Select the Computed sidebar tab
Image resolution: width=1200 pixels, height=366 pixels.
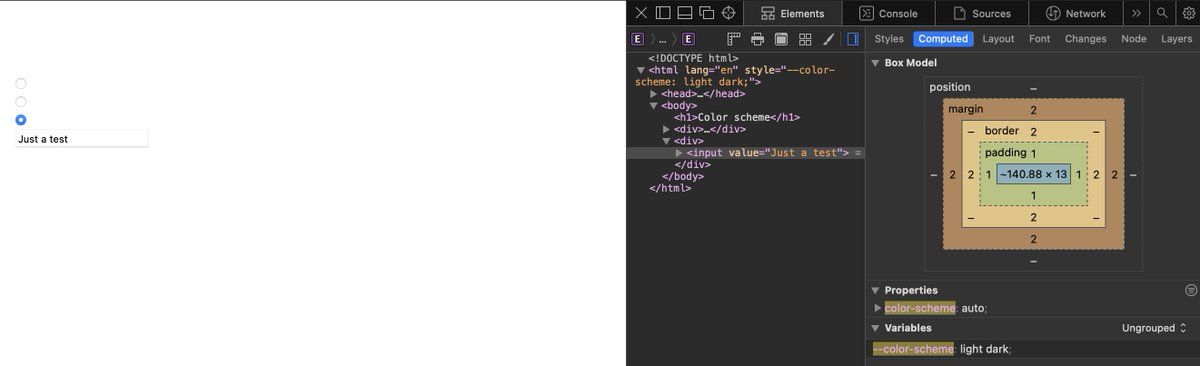point(943,39)
